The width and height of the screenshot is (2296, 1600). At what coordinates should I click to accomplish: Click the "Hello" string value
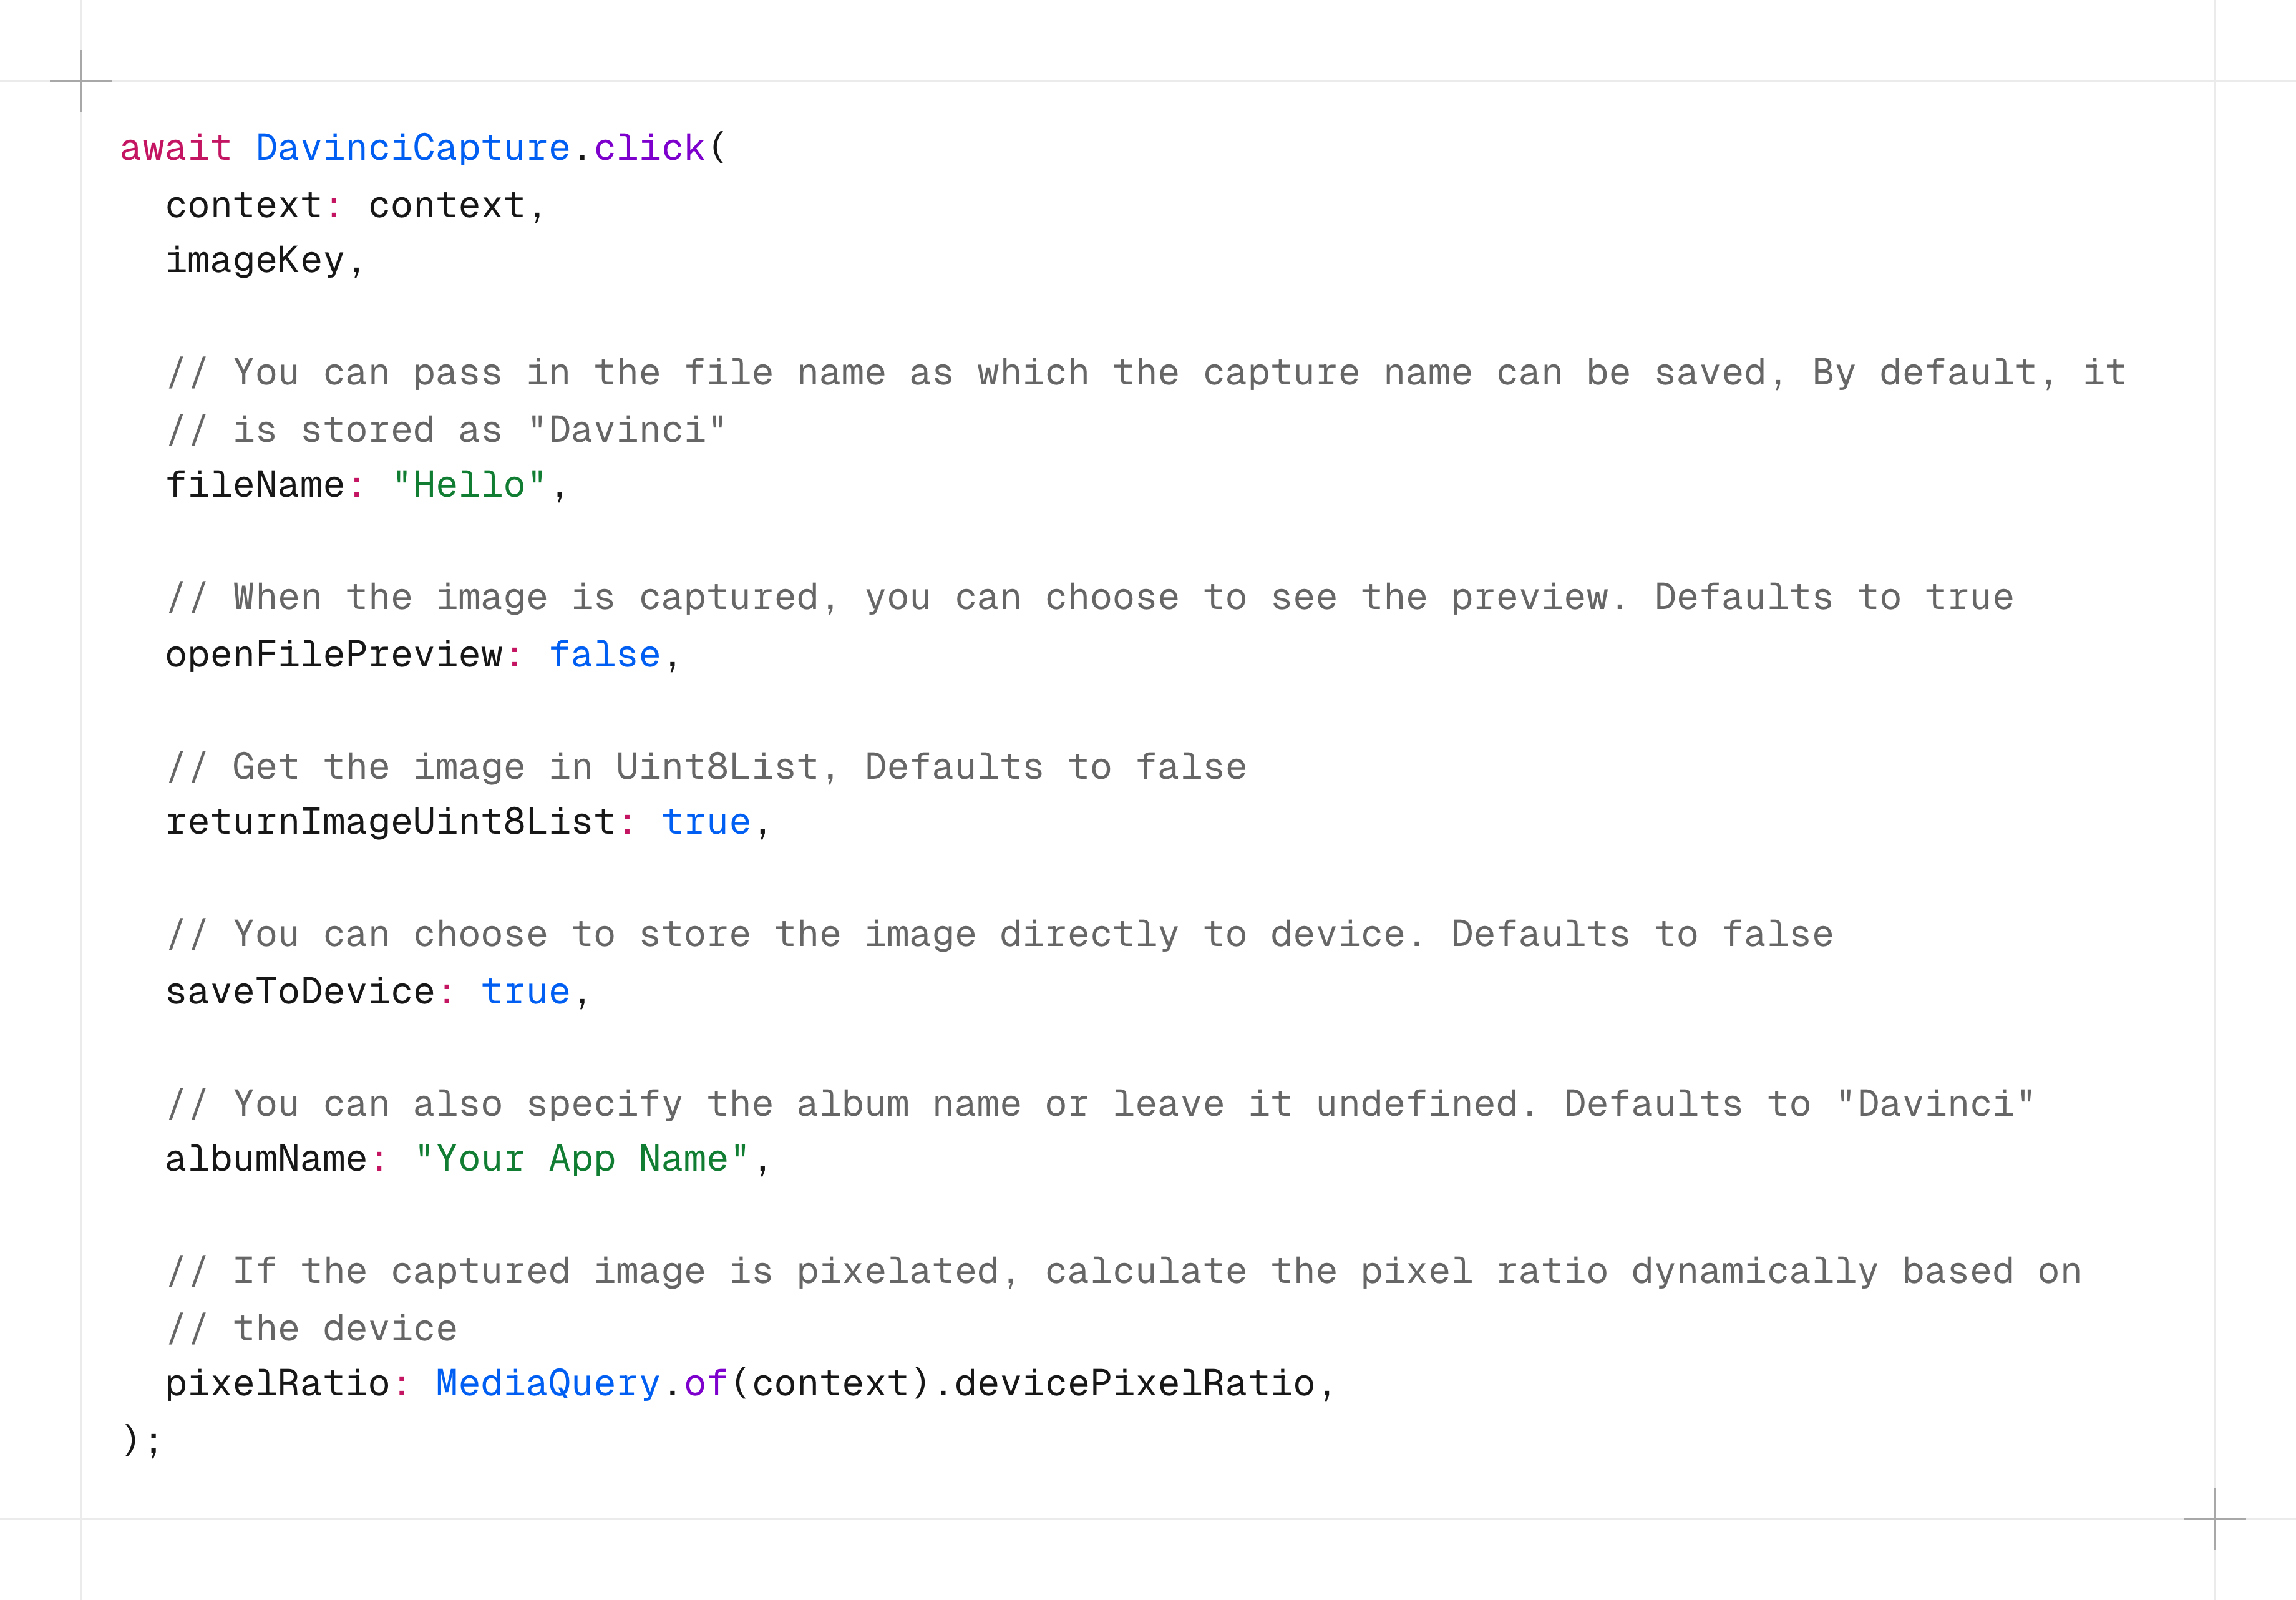[469, 486]
